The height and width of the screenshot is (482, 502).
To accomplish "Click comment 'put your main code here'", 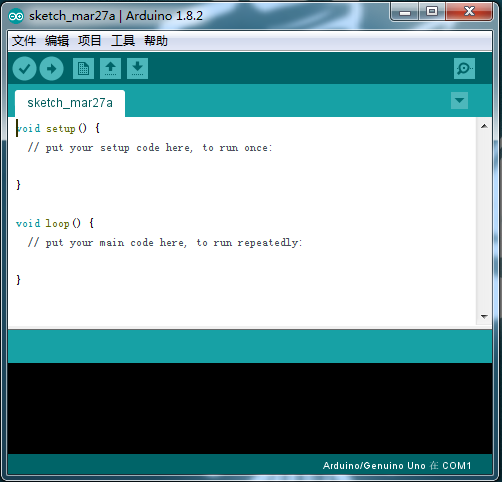I will 165,243.
